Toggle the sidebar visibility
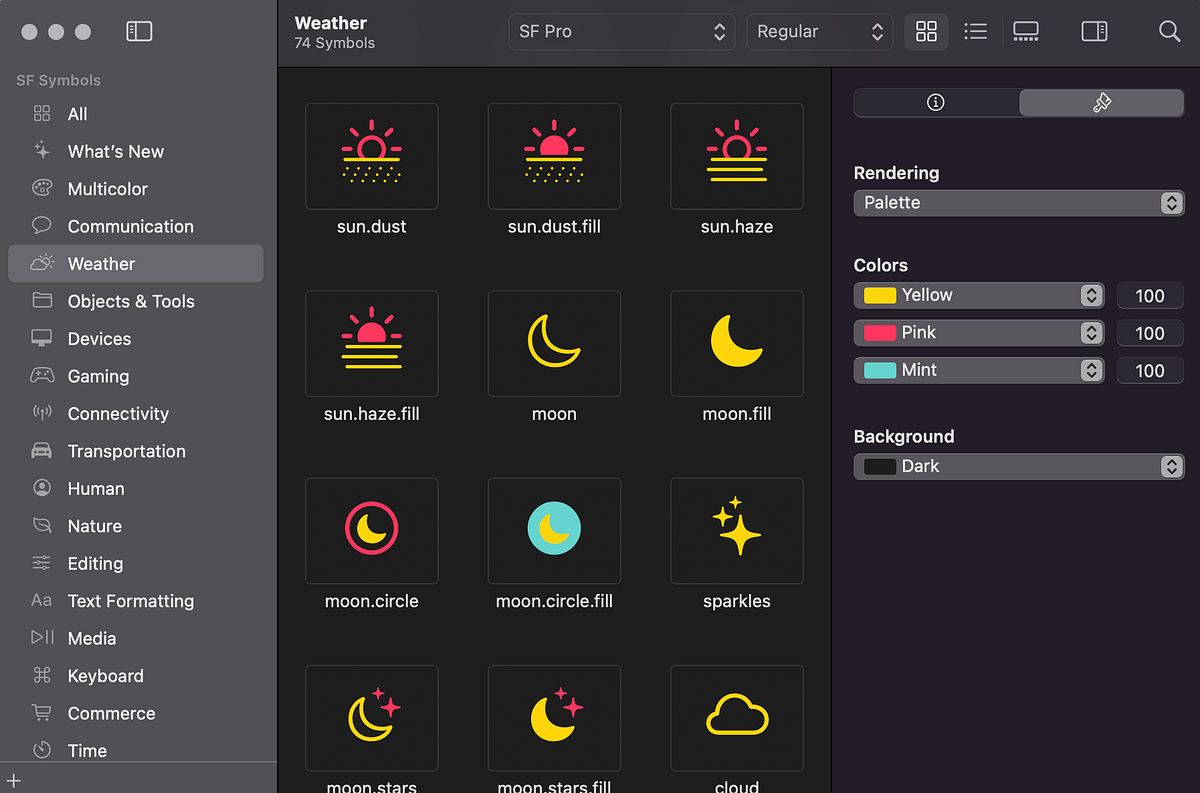The height and width of the screenshot is (793, 1200). click(x=138, y=31)
